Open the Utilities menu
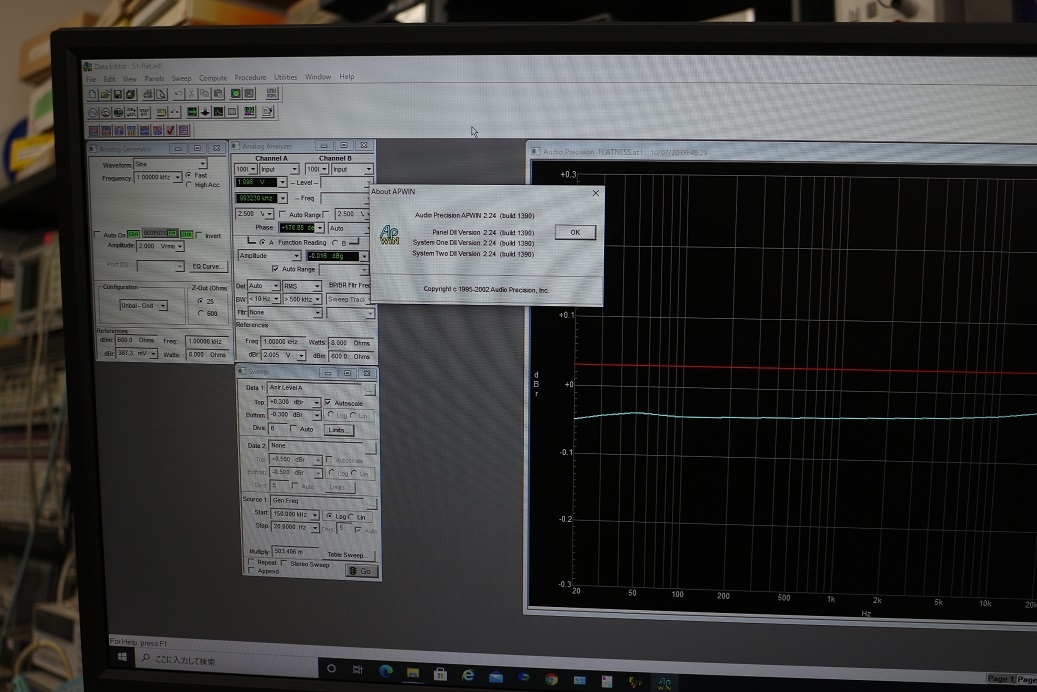This screenshot has width=1037, height=692. point(286,77)
